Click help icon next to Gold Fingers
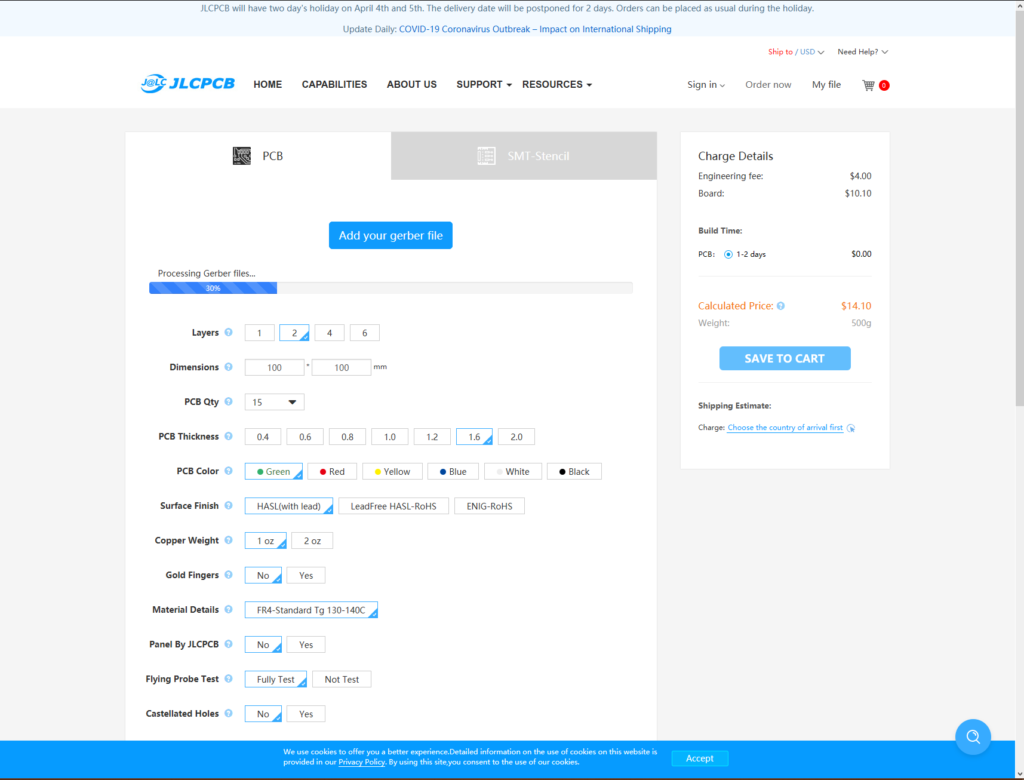The width and height of the screenshot is (1024, 780). click(229, 574)
